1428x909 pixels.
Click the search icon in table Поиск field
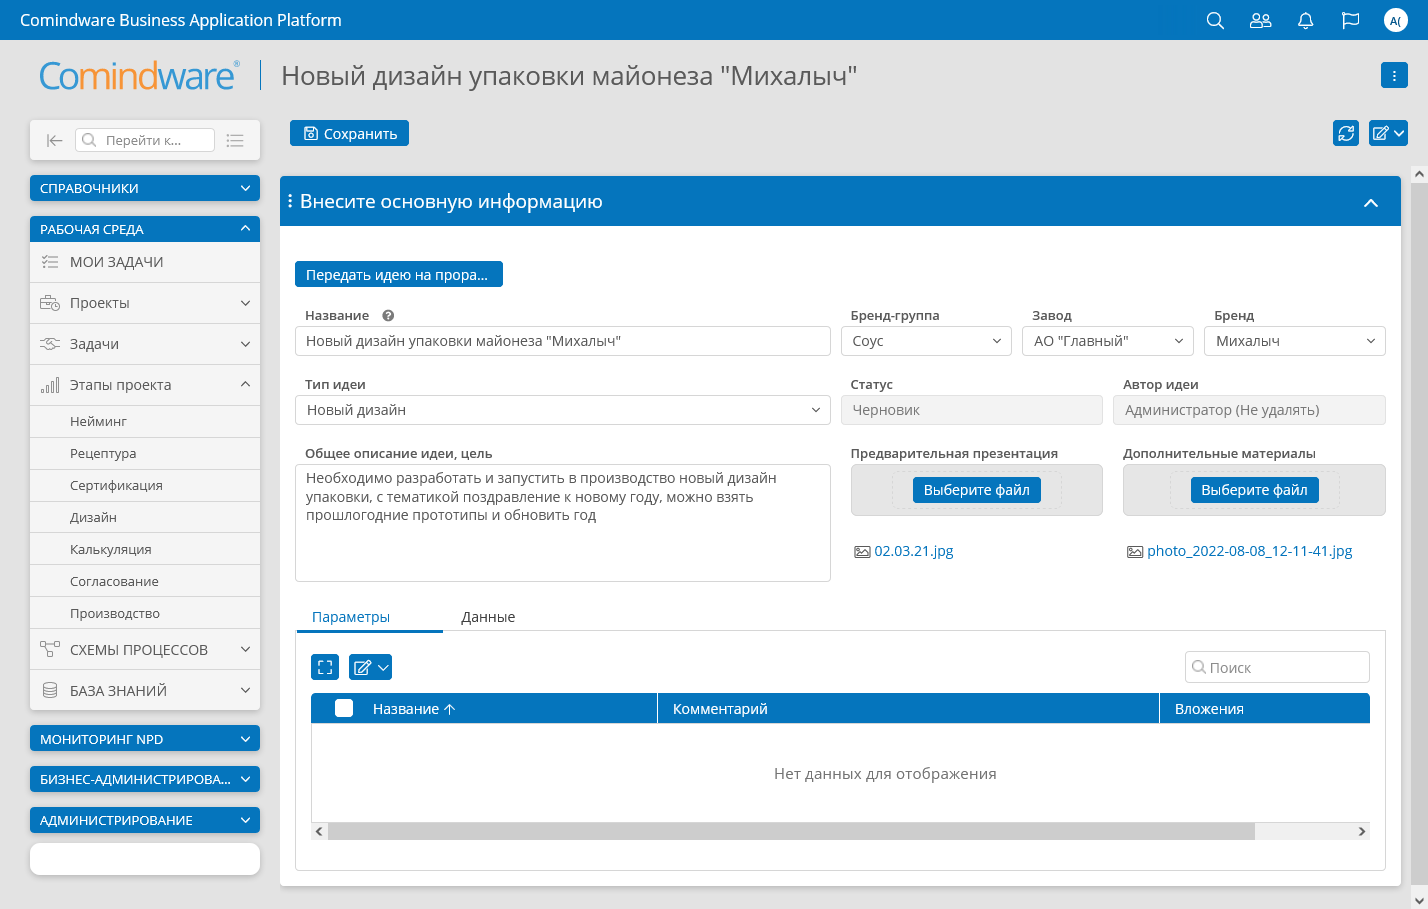(1198, 667)
